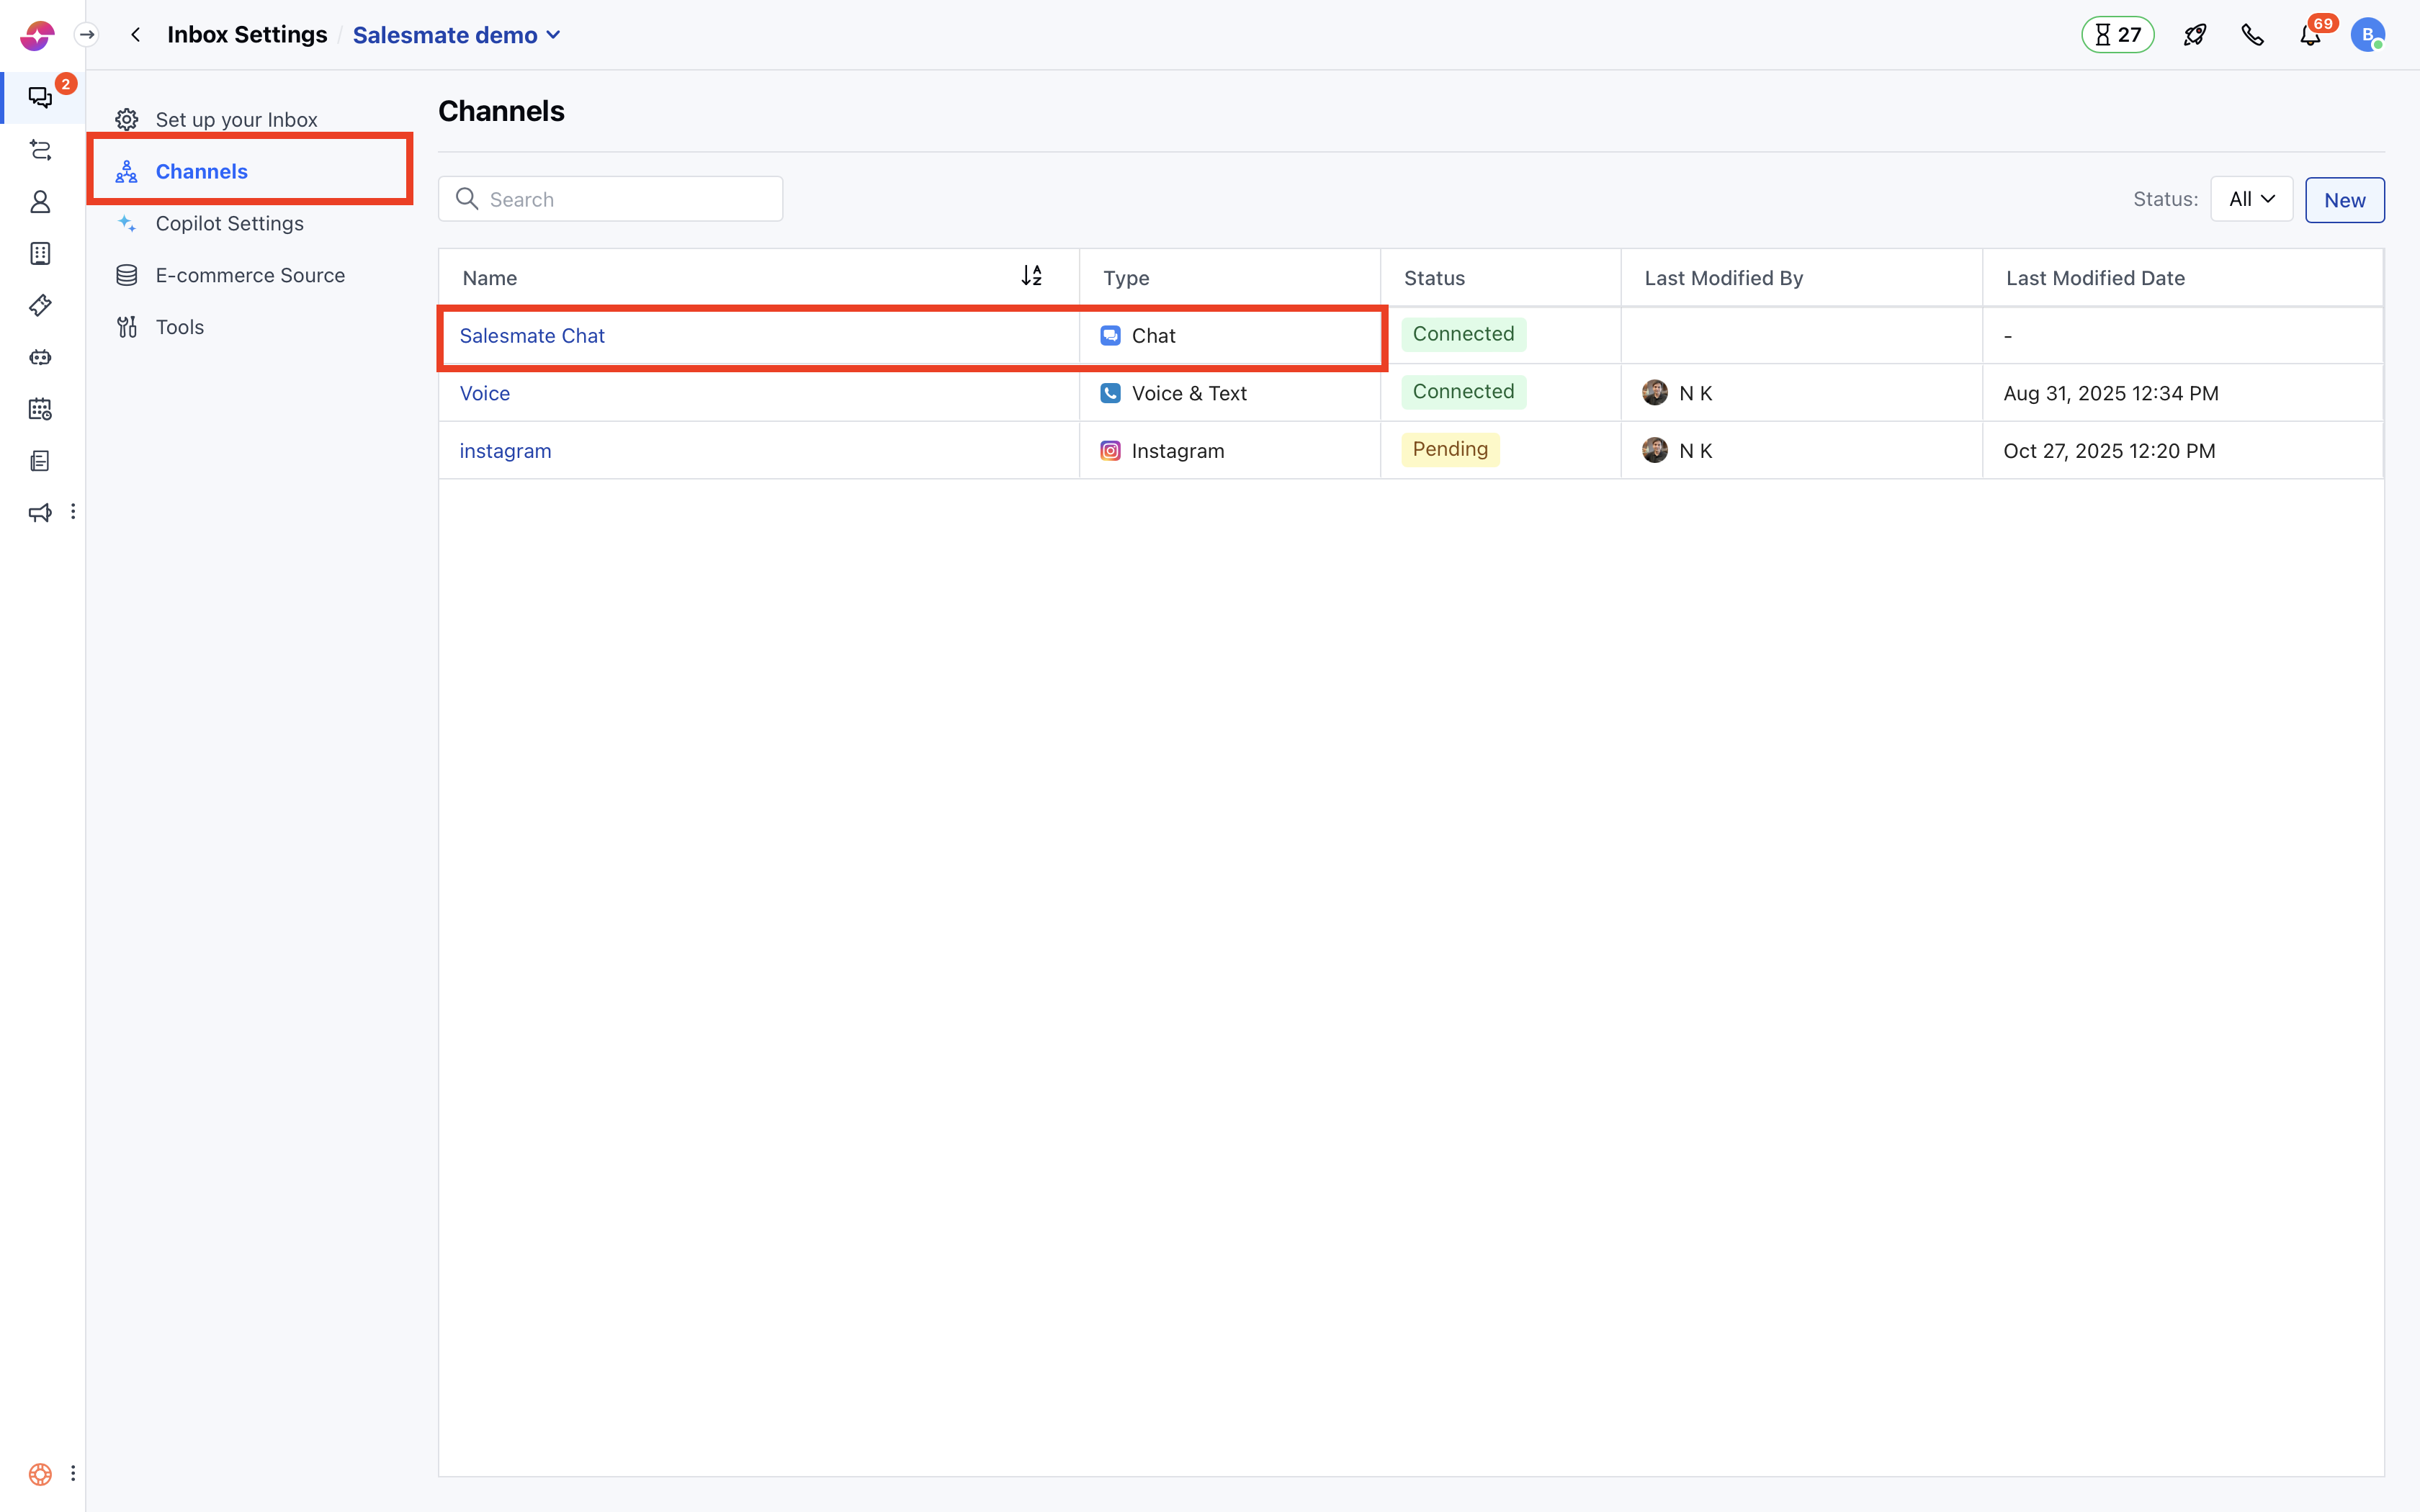
Task: Open the Chats panel with 2 unread
Action: coord(40,96)
